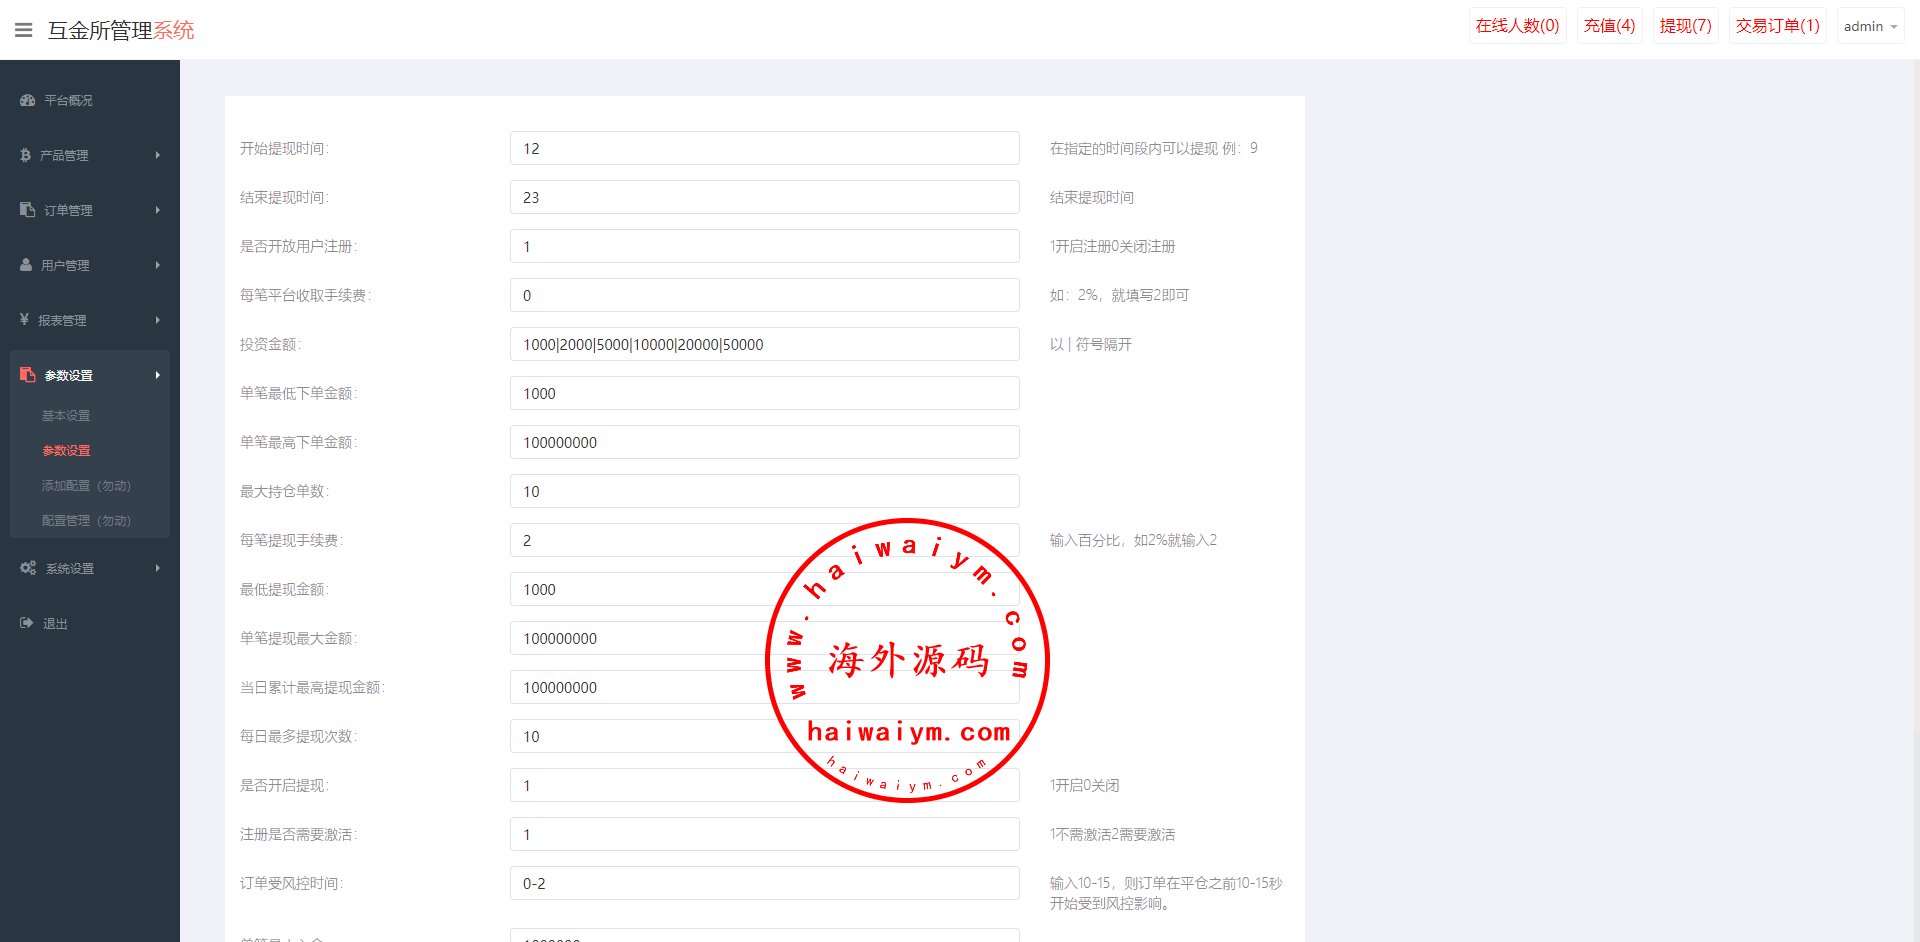Image resolution: width=1920 pixels, height=942 pixels.
Task: Expand the 用户管理 submenu arrow
Action: (x=158, y=265)
